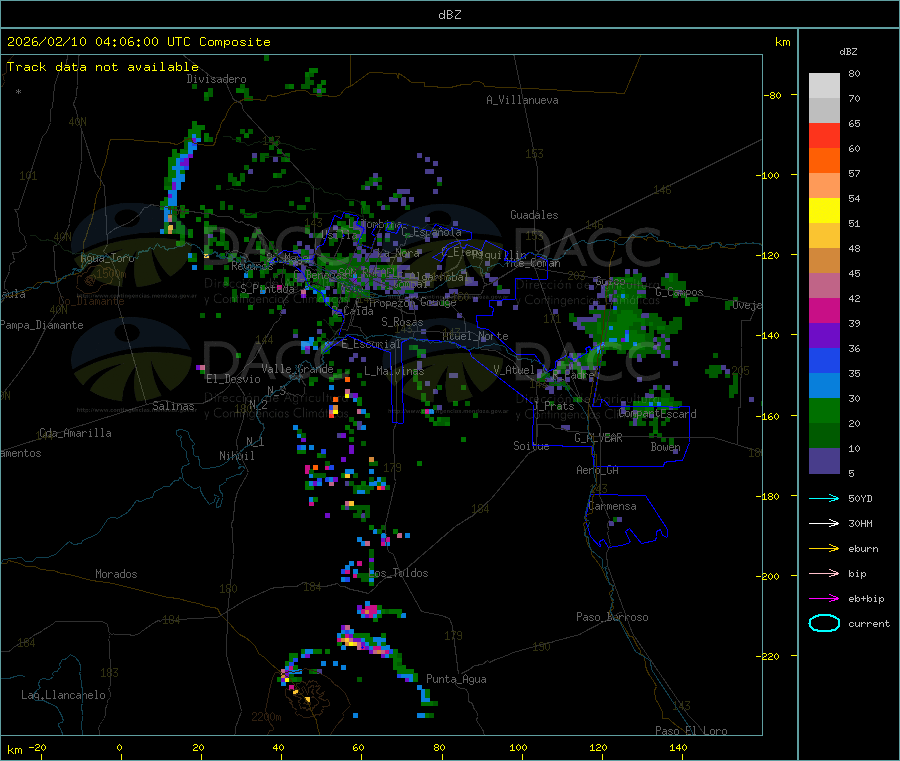Click the 'Track data not available' message
Screen dimensions: 900x761
click(103, 67)
